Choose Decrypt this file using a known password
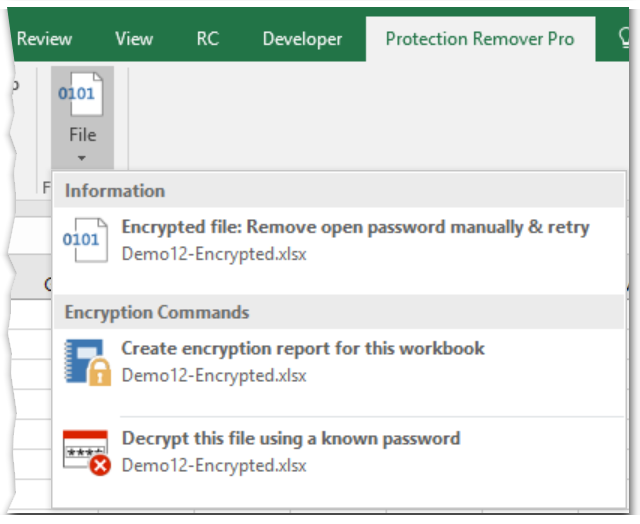The width and height of the screenshot is (640, 524). point(339,453)
